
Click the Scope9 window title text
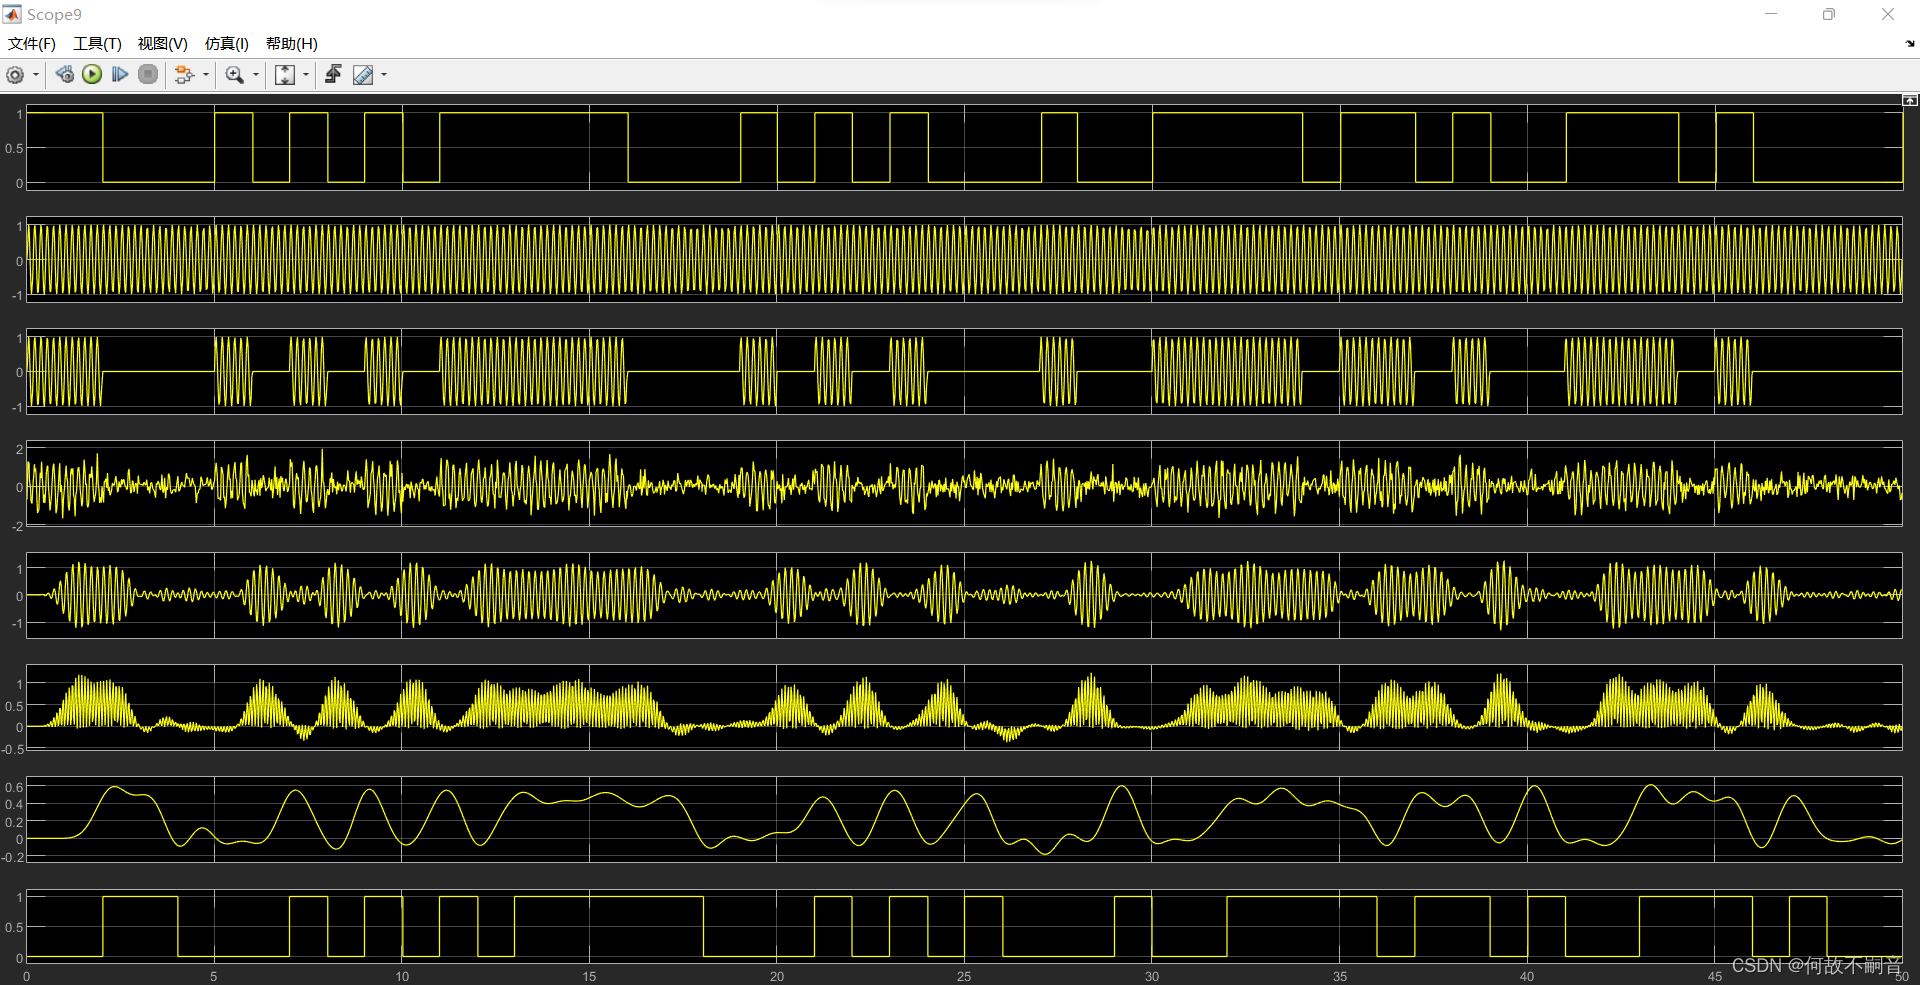click(54, 14)
